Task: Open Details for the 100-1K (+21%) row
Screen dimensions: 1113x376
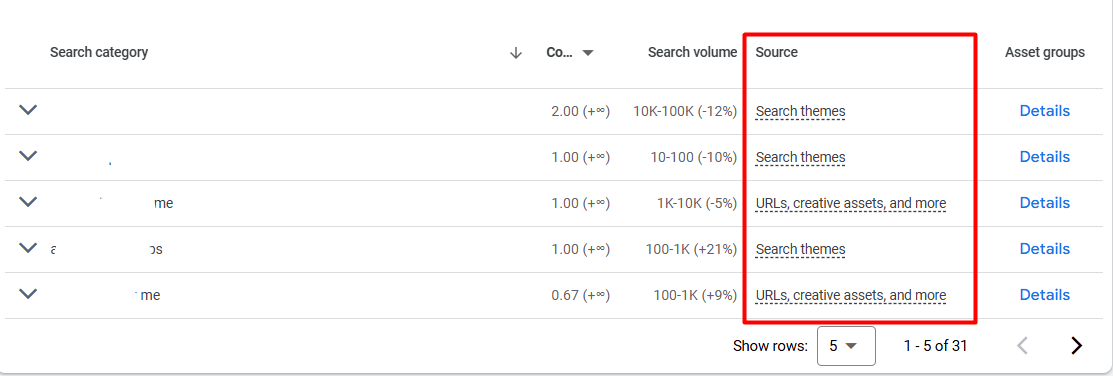Action: pyautogui.click(x=1044, y=249)
